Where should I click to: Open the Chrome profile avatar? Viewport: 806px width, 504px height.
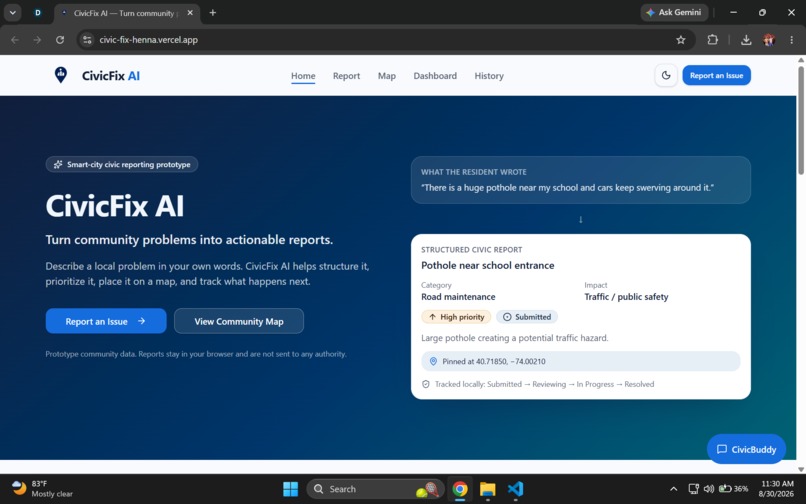pos(769,40)
